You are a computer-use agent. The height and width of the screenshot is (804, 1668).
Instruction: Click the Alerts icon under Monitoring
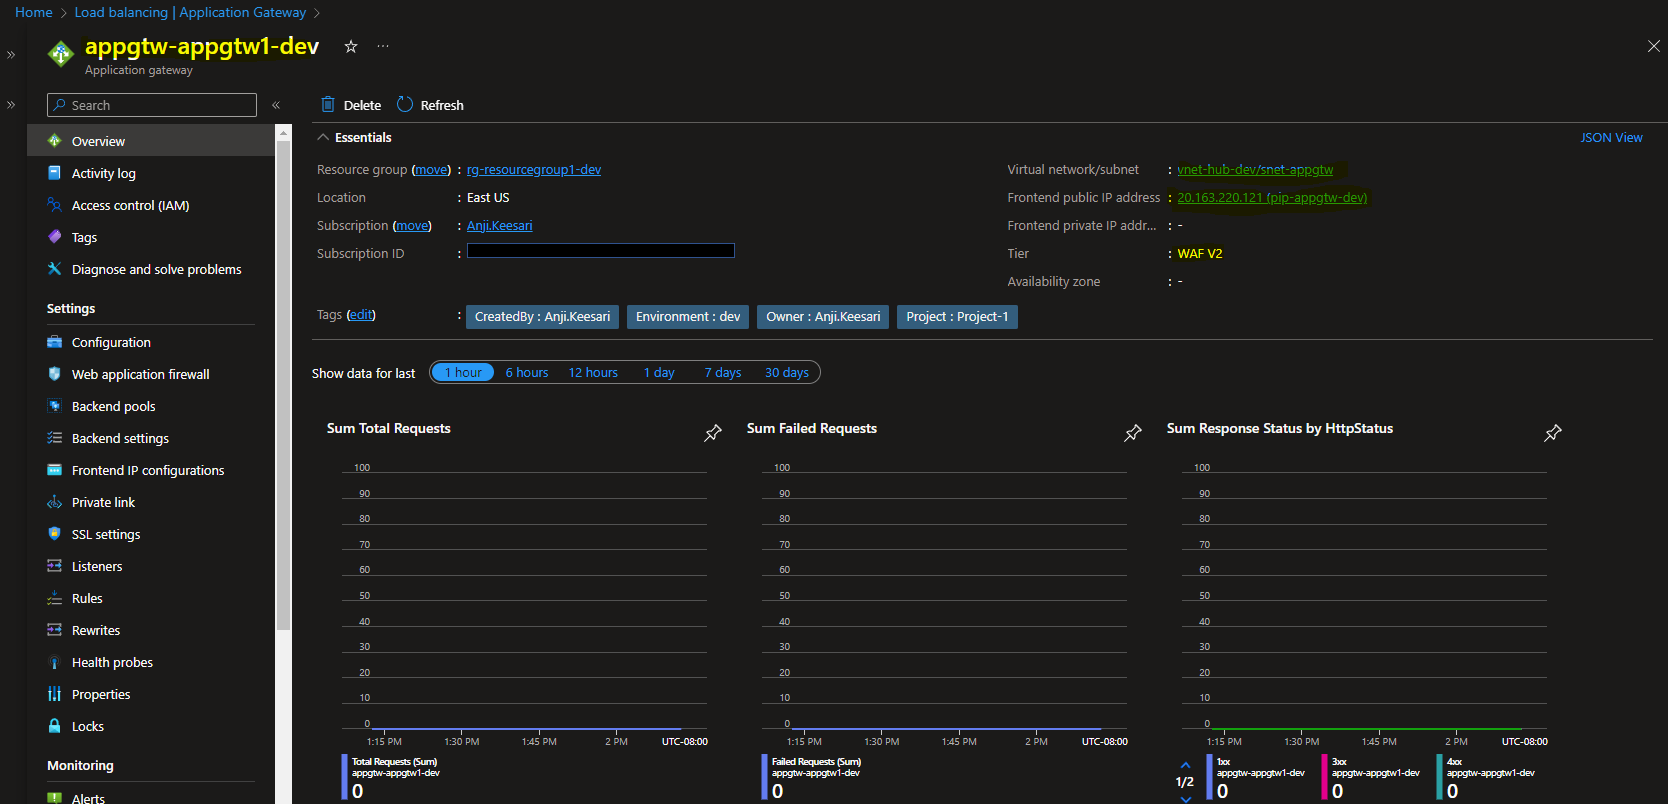[x=55, y=798]
